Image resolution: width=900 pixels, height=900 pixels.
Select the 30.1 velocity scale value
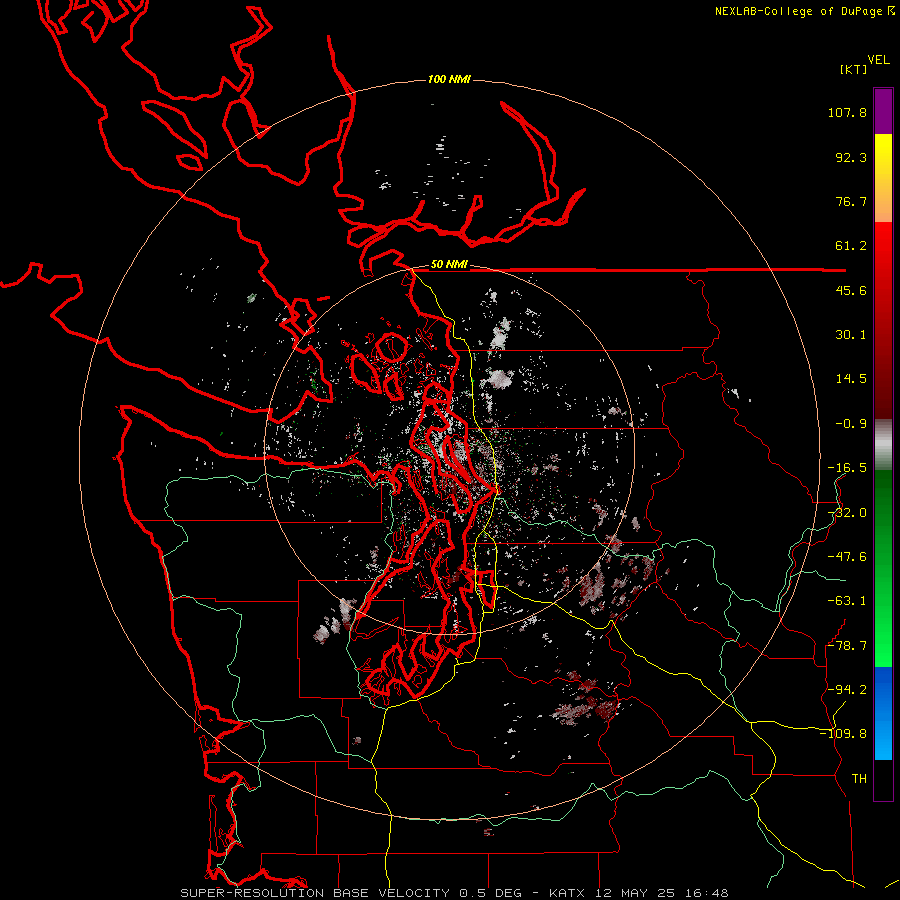click(851, 335)
